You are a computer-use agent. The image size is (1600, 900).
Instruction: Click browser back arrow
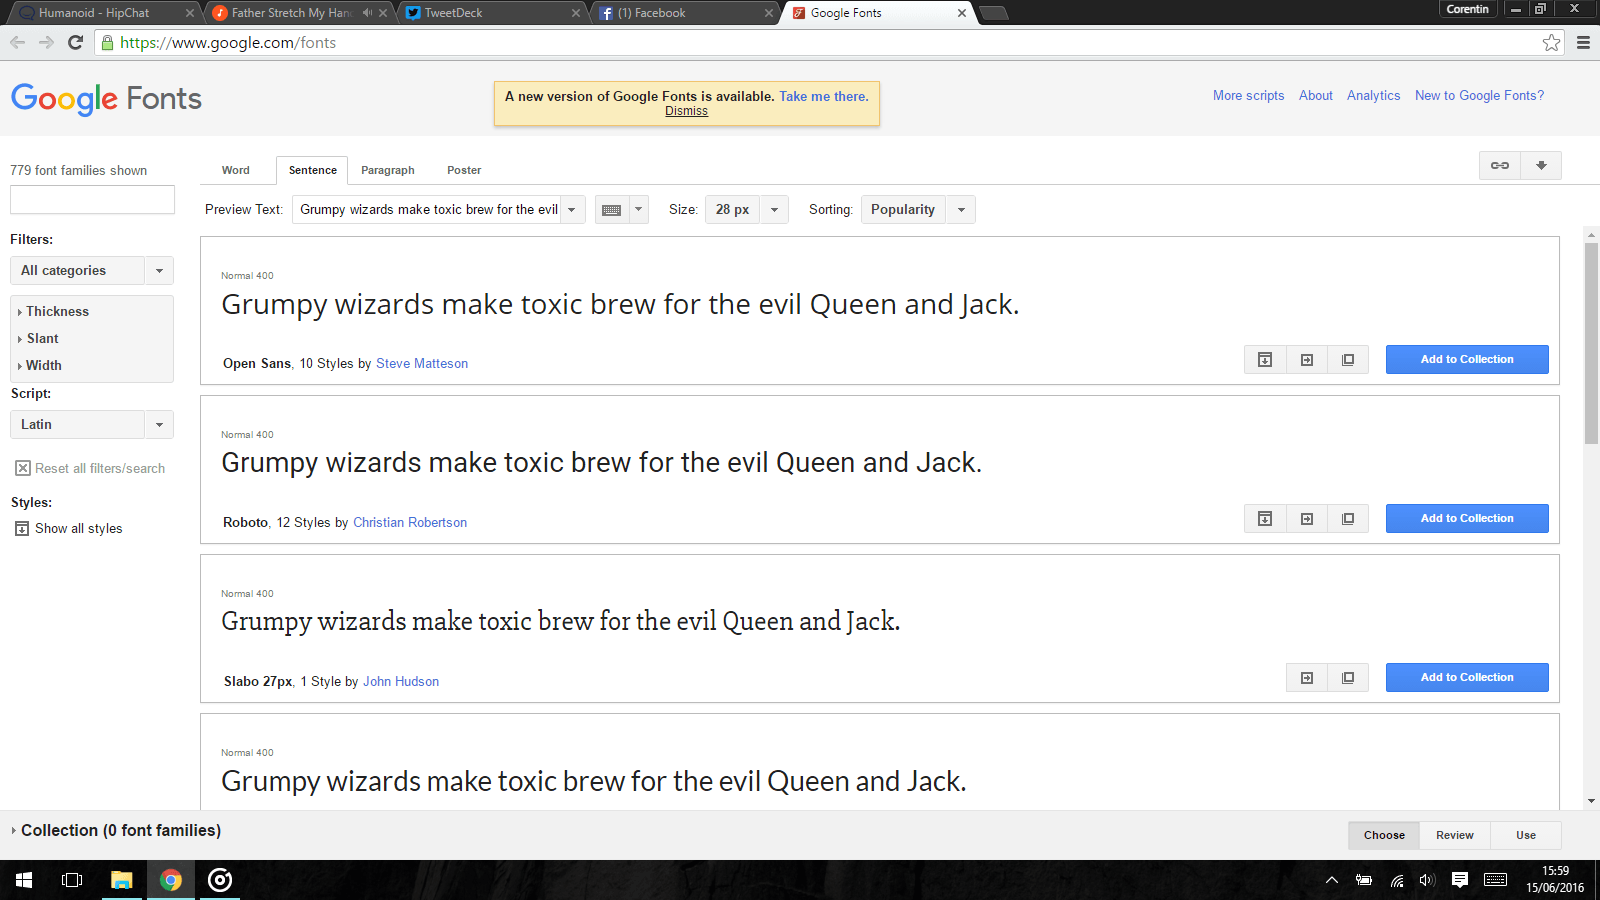17,42
